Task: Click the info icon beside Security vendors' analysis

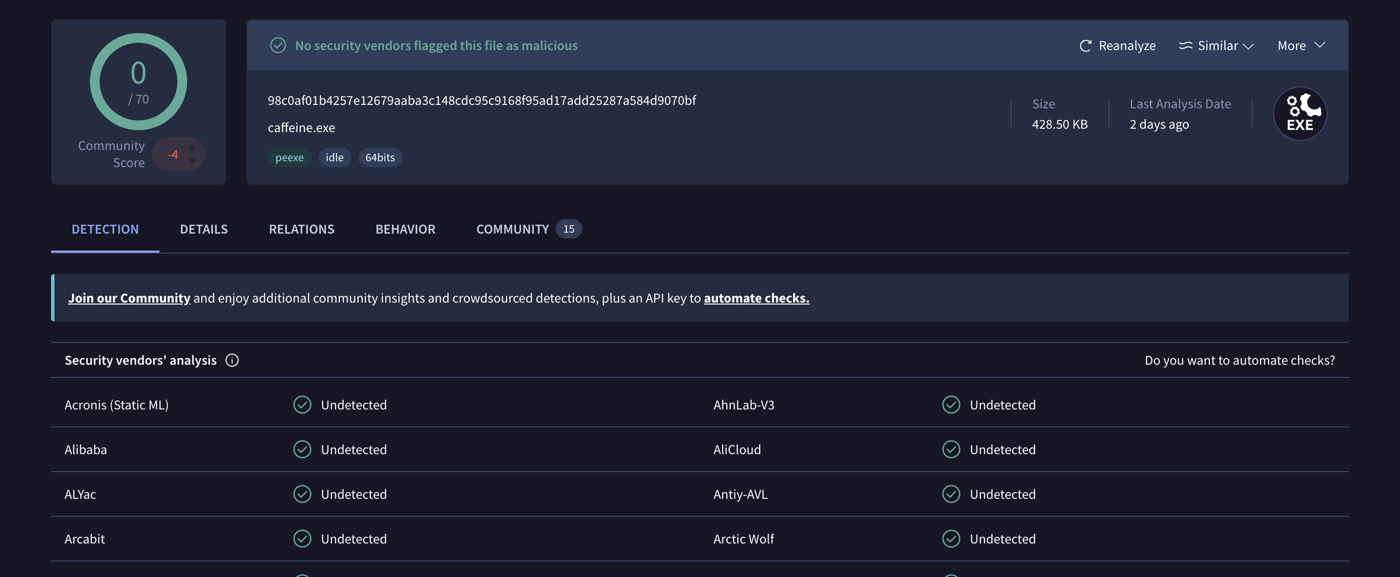Action: pos(232,360)
